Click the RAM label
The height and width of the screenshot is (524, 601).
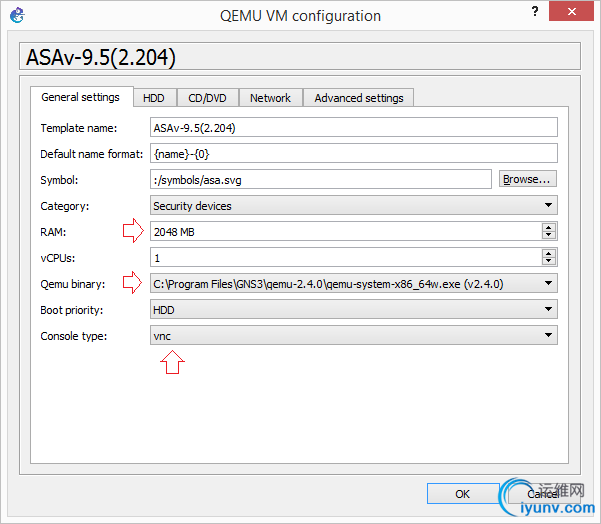53,232
